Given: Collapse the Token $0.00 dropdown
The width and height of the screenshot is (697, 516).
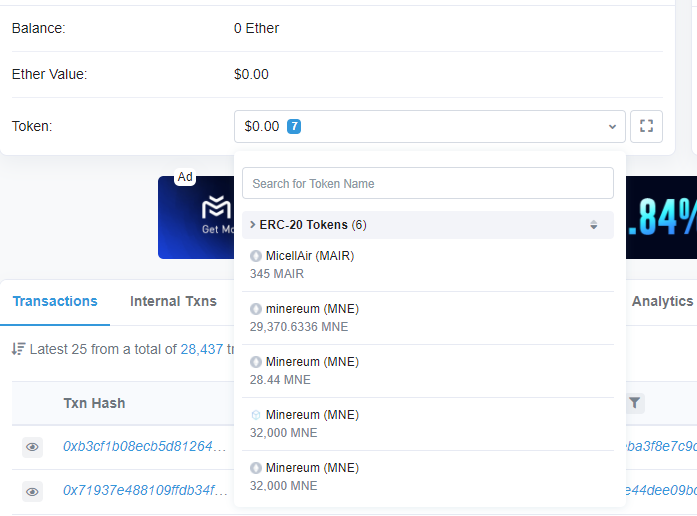Looking at the screenshot, I should tap(429, 126).
